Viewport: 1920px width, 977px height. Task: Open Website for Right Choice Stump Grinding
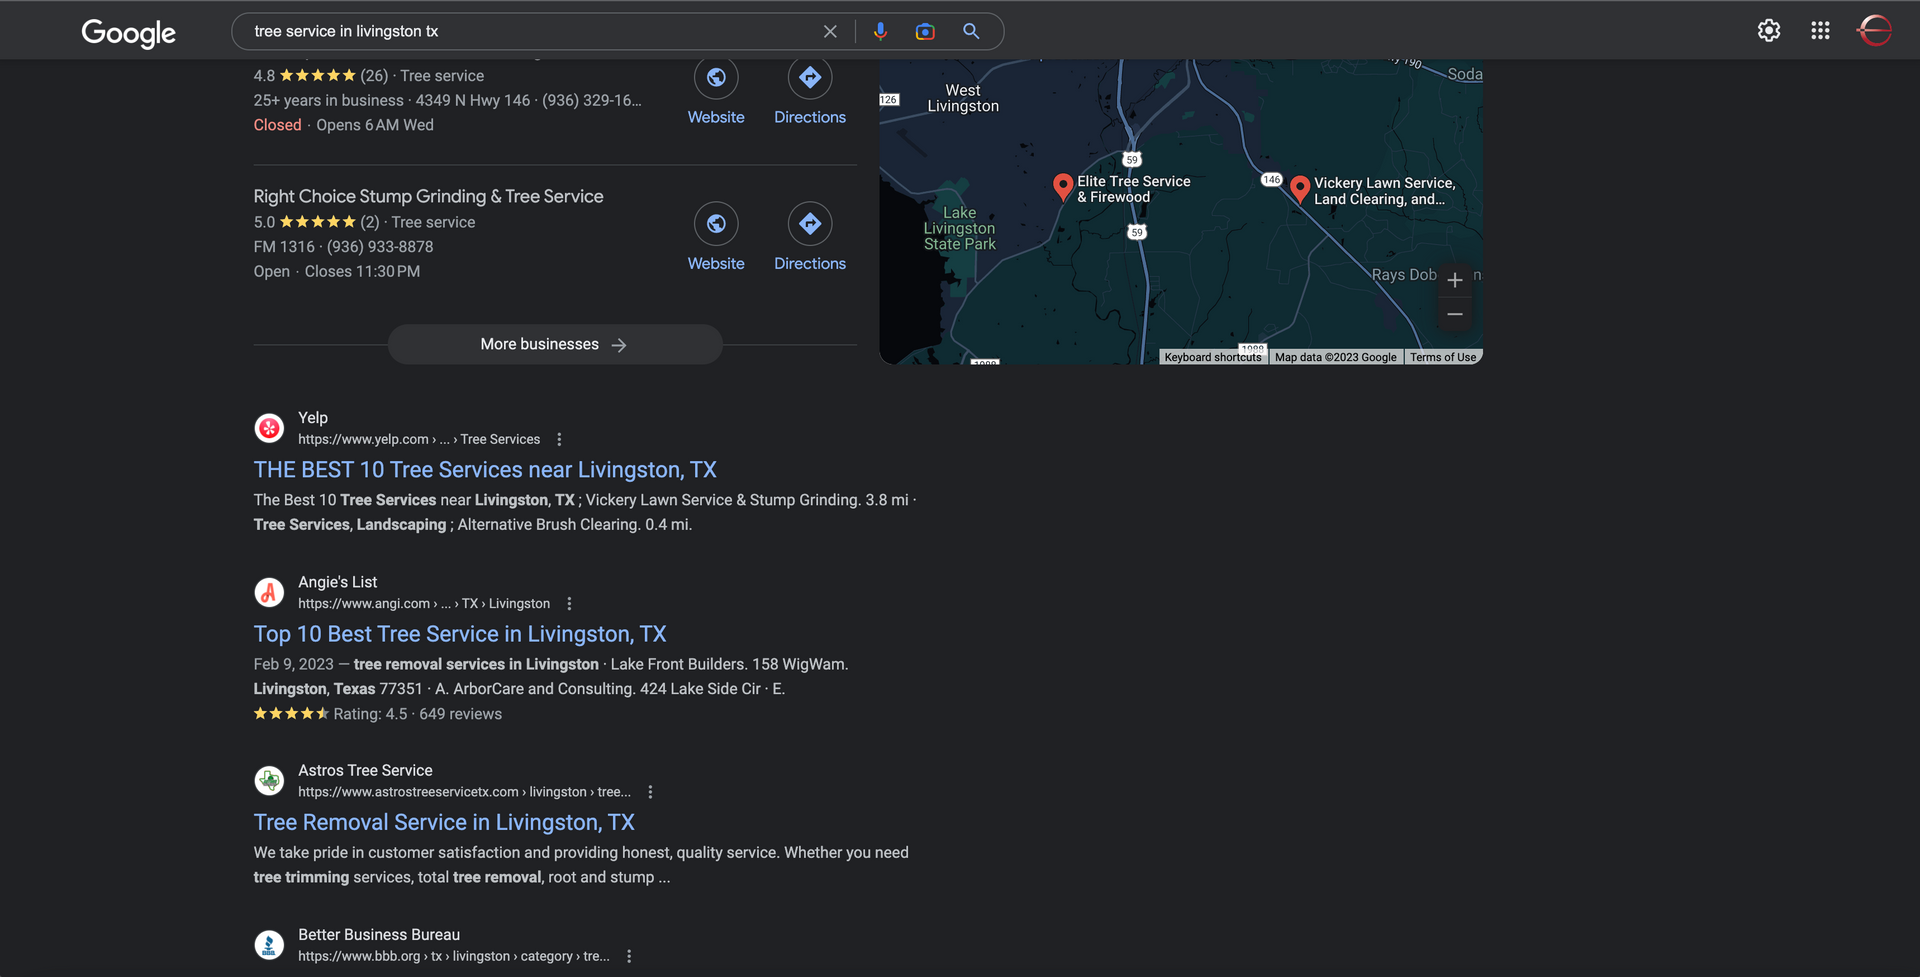[x=716, y=224]
